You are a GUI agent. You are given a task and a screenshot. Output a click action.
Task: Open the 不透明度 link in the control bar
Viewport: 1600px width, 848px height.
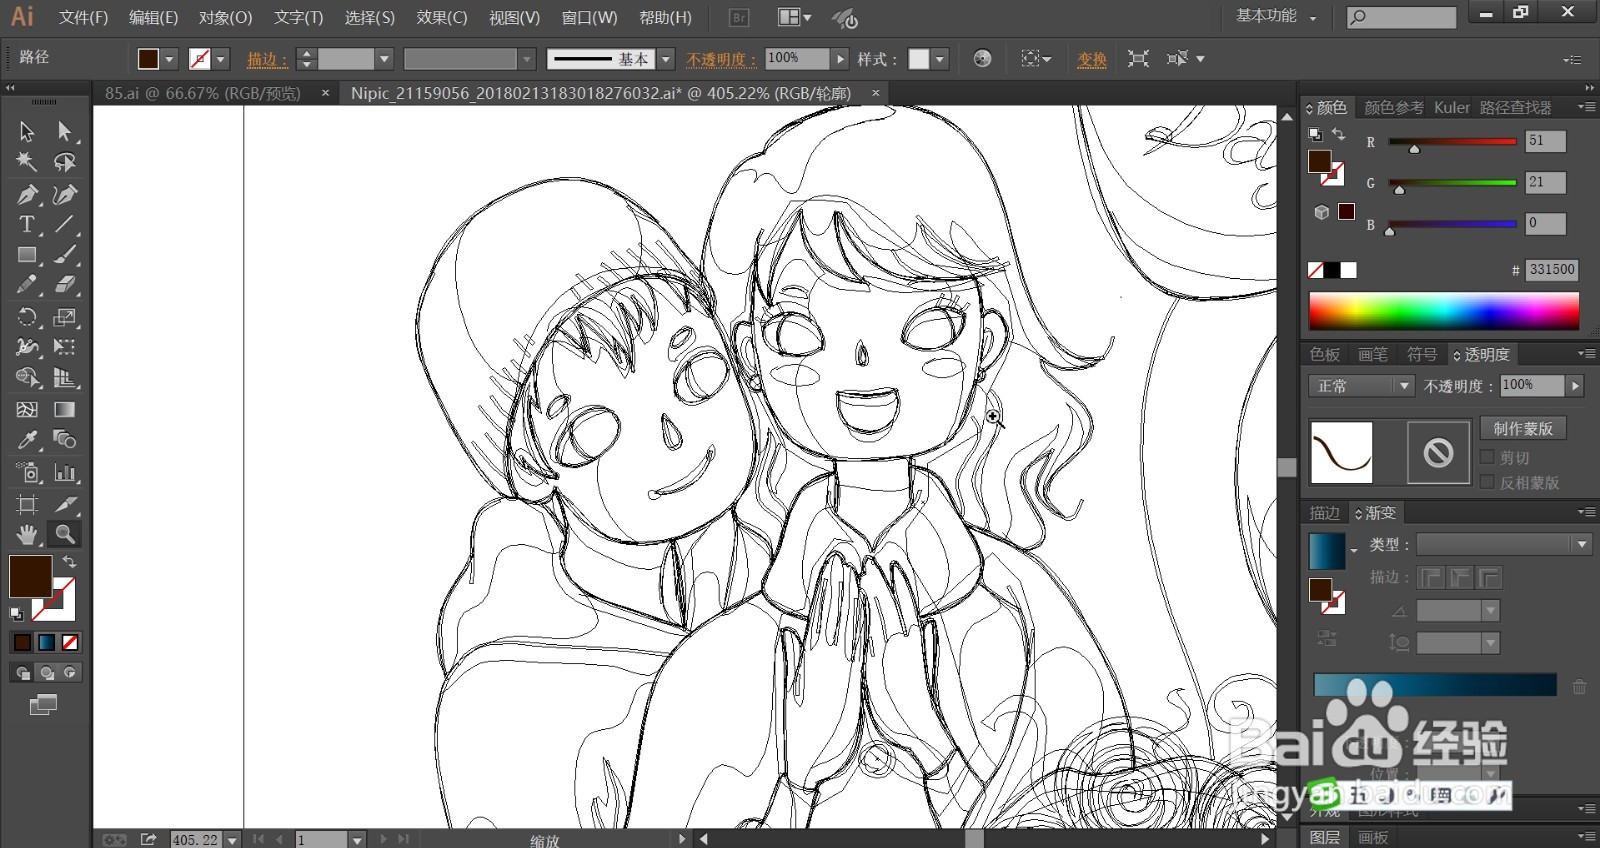(721, 60)
